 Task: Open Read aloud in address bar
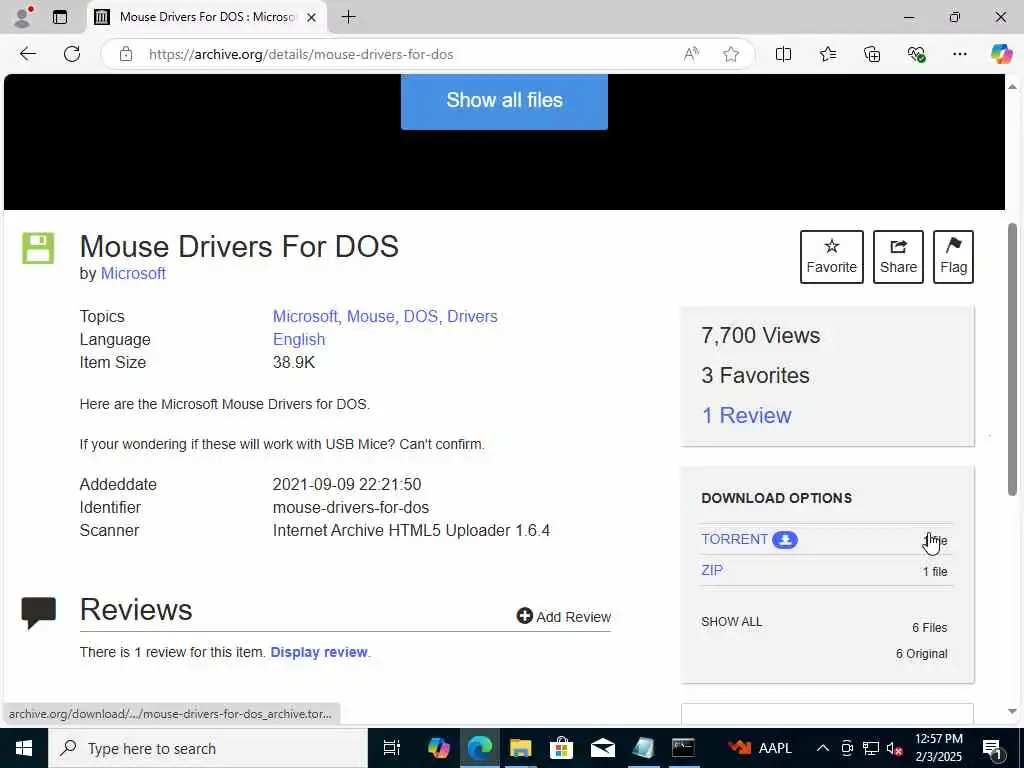tap(691, 54)
